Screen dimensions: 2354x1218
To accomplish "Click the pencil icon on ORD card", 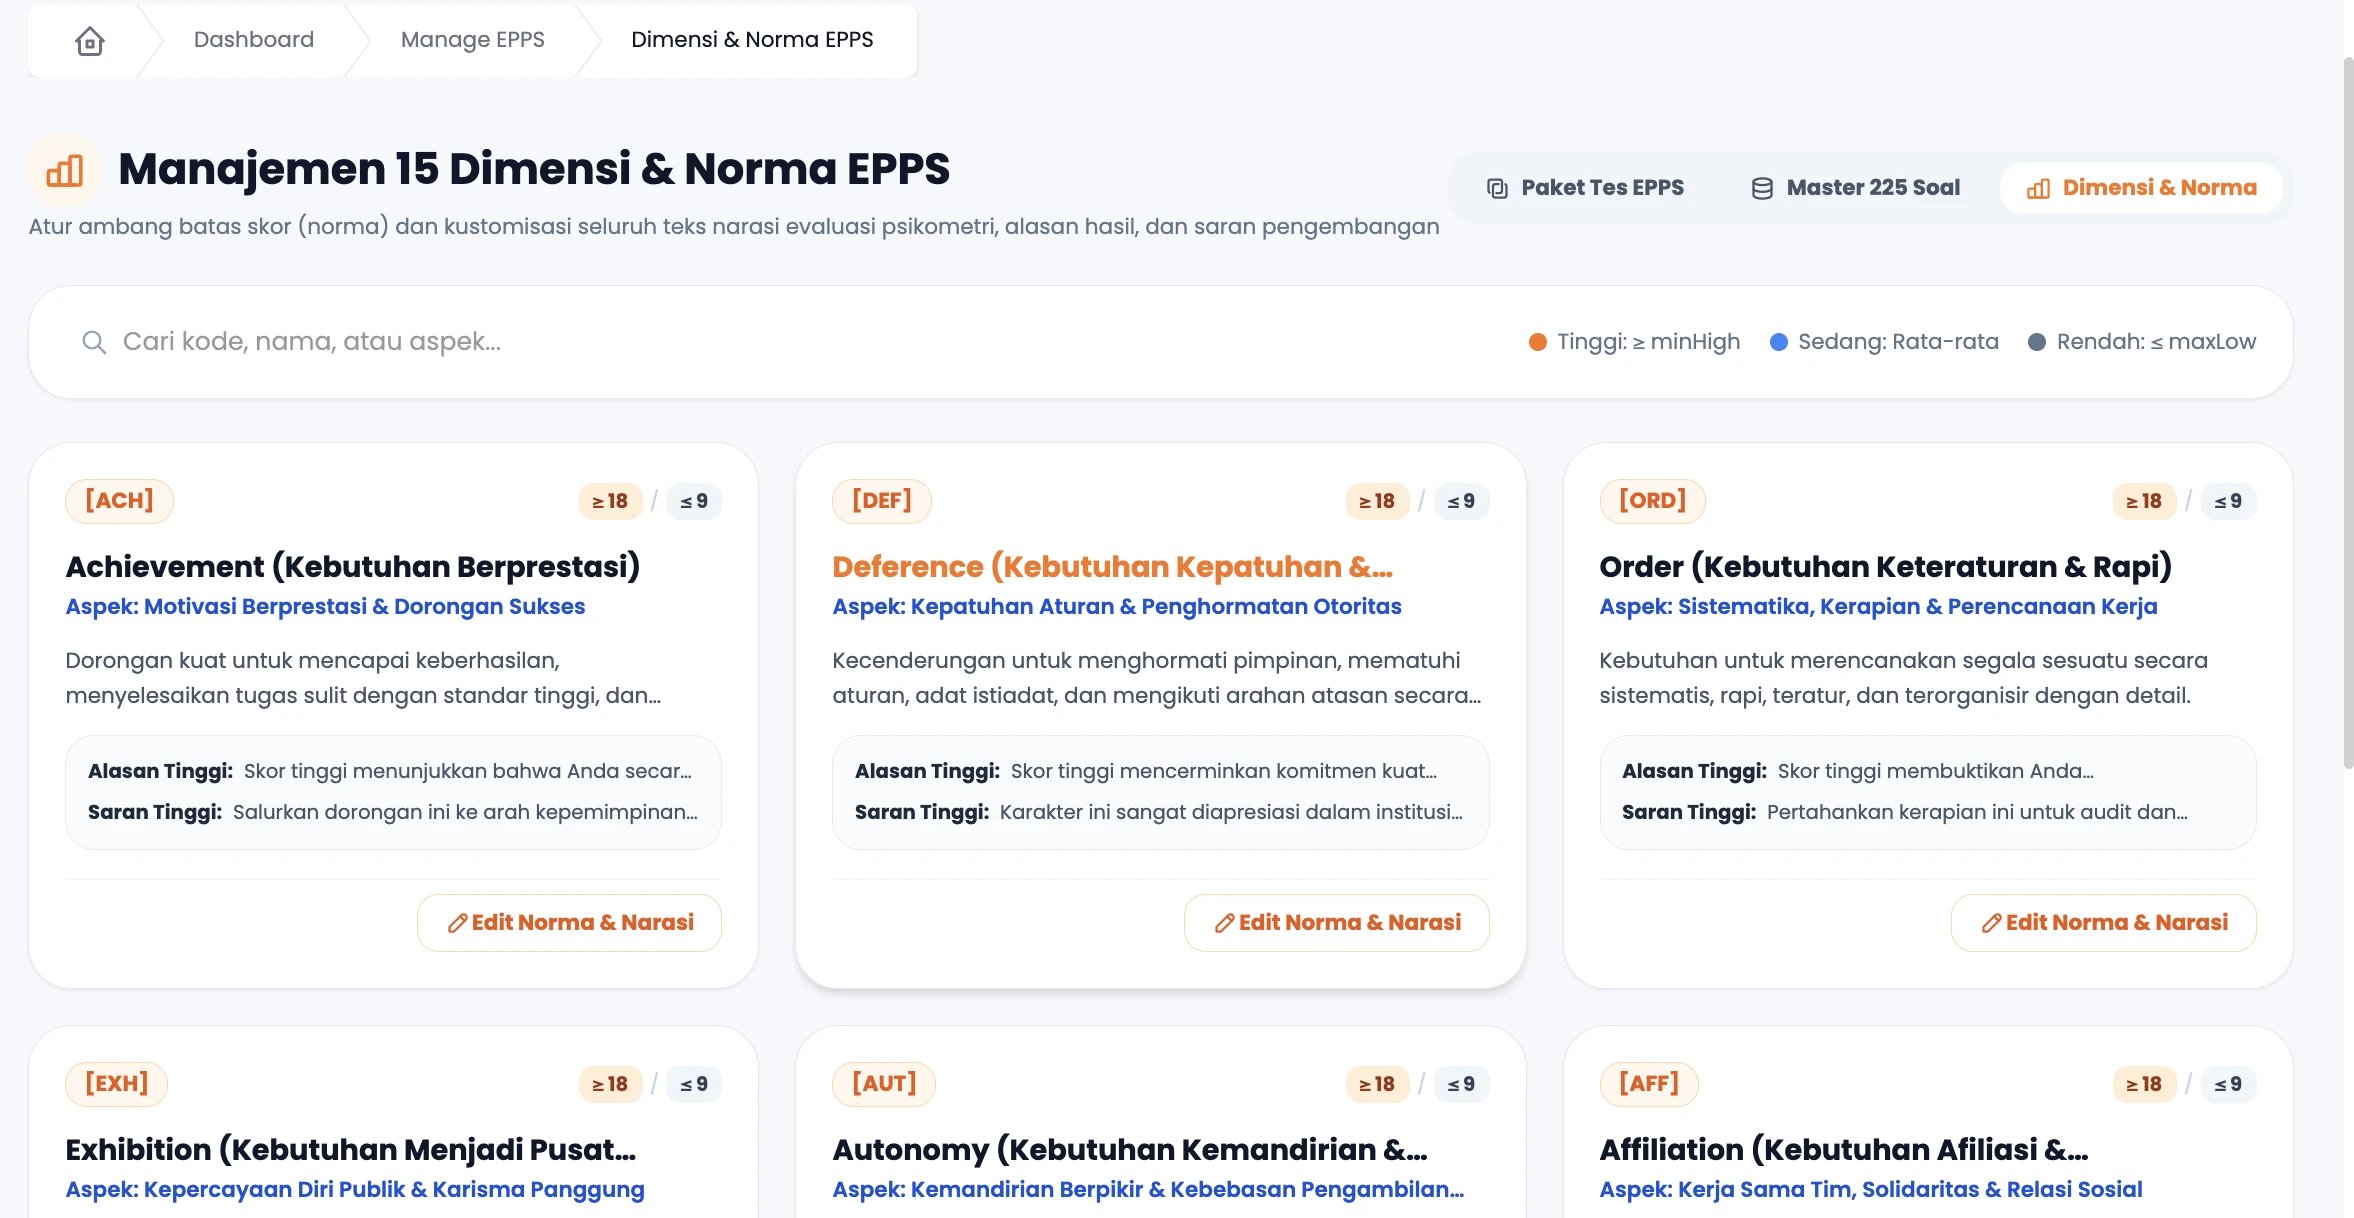I will 1991,923.
